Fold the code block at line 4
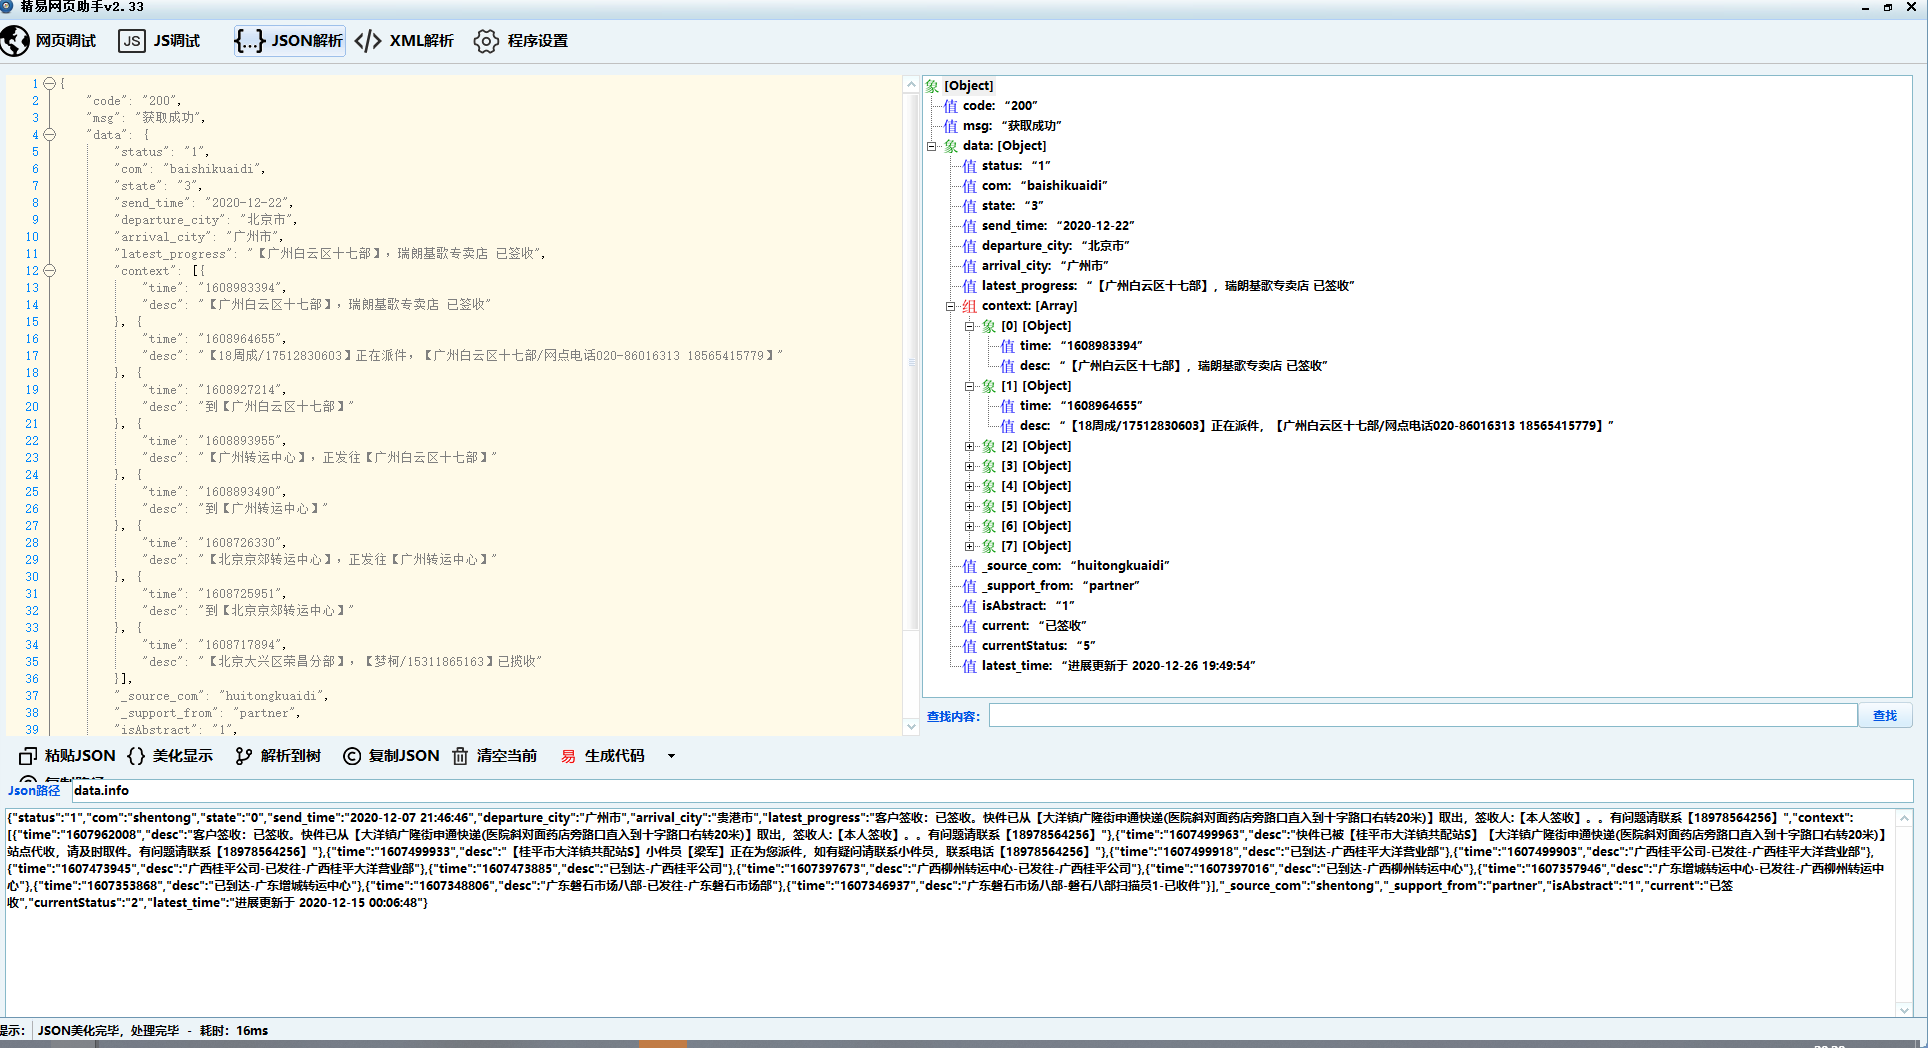Screen dimensions: 1928x1048 (x=50, y=134)
